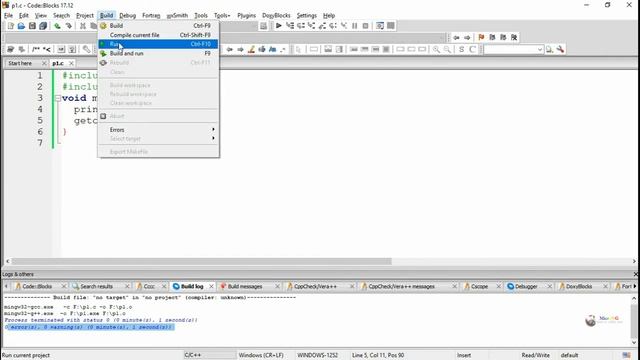Choose Compile current file menu entry
640x360 pixels.
158,35
